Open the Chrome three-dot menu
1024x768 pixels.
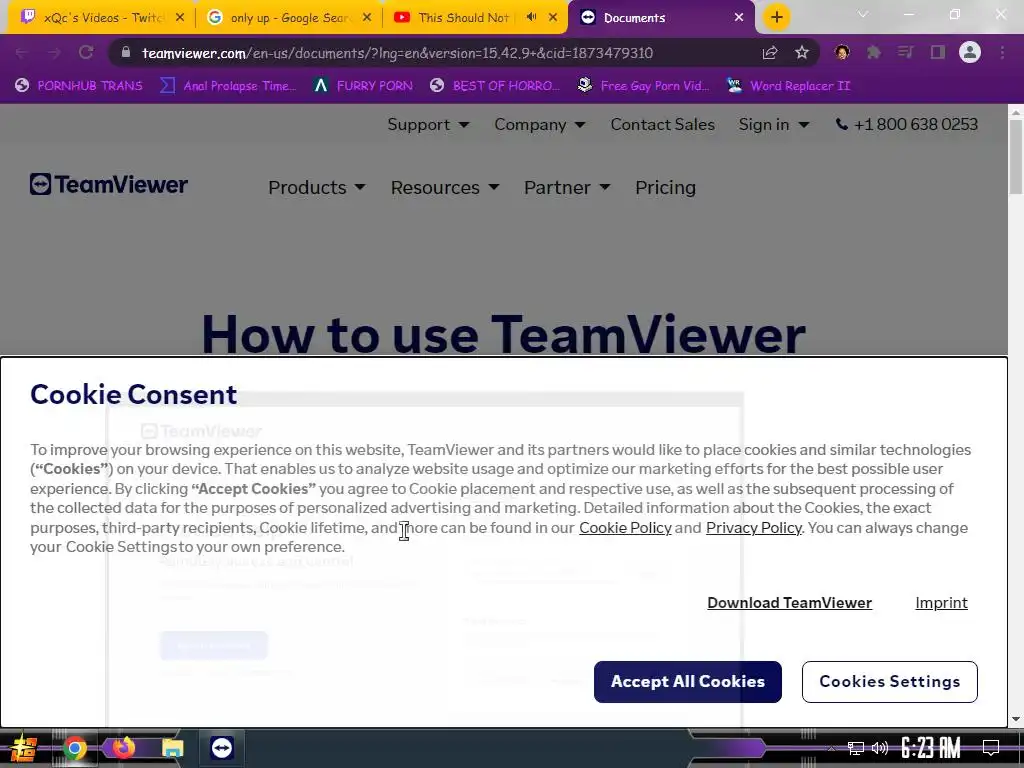tap(1002, 52)
